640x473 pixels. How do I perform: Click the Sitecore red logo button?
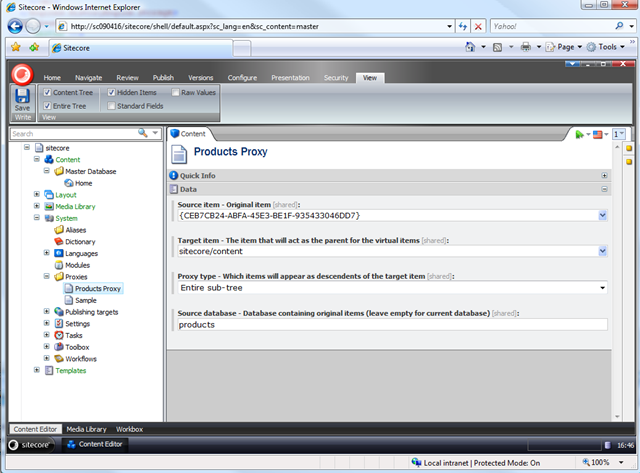pyautogui.click(x=22, y=74)
